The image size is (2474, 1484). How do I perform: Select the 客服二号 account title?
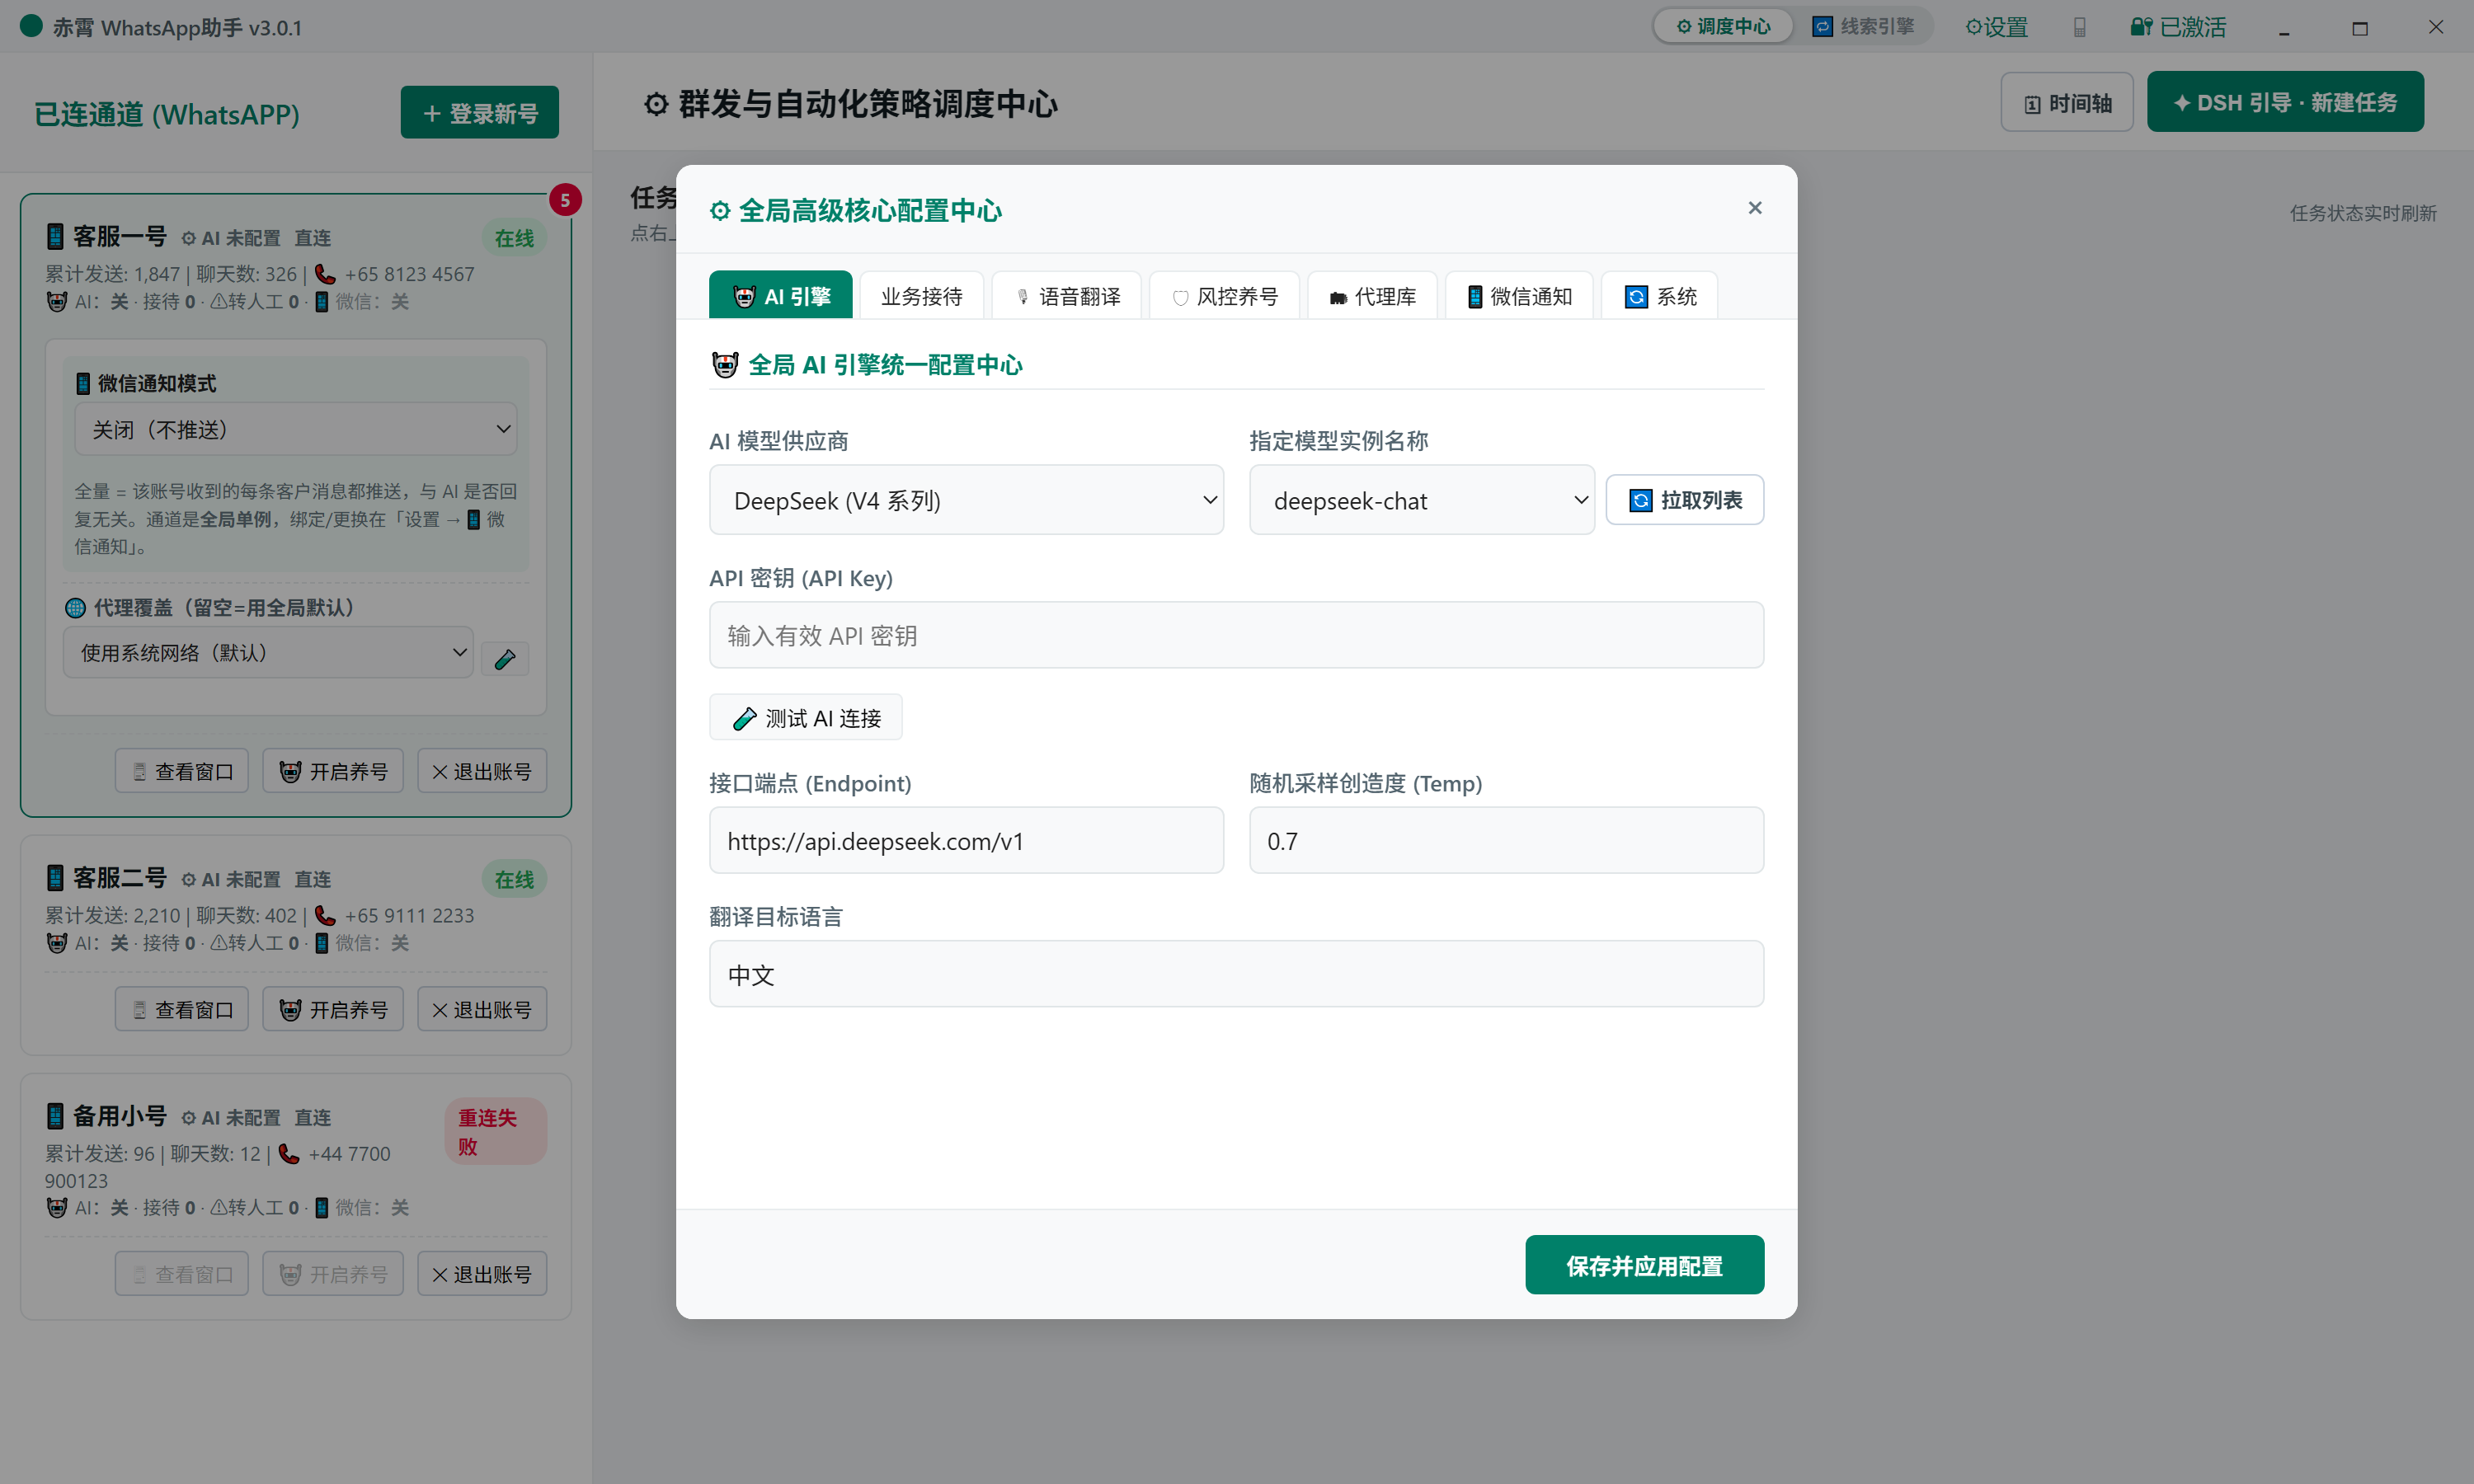point(119,878)
